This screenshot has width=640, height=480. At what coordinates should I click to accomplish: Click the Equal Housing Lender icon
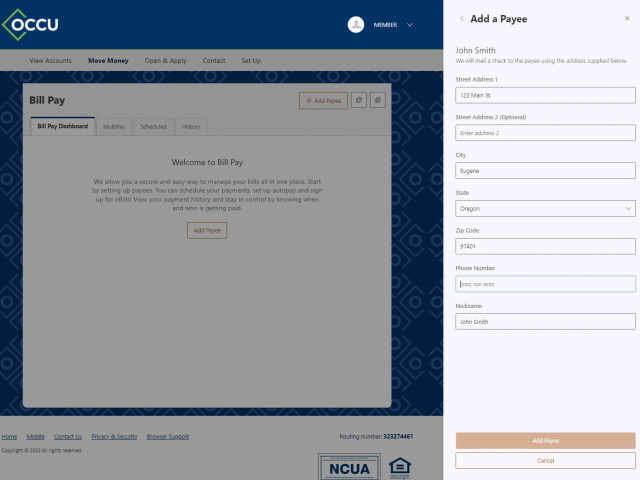(x=400, y=466)
